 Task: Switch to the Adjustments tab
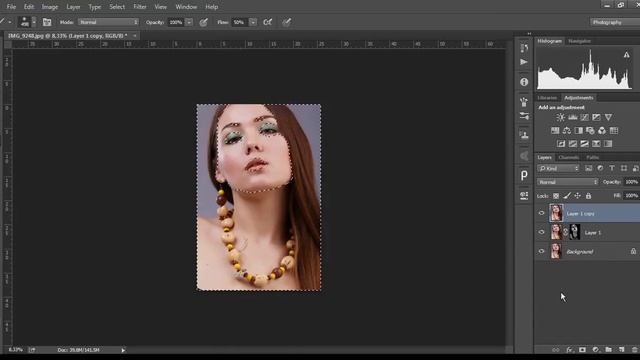pos(578,98)
